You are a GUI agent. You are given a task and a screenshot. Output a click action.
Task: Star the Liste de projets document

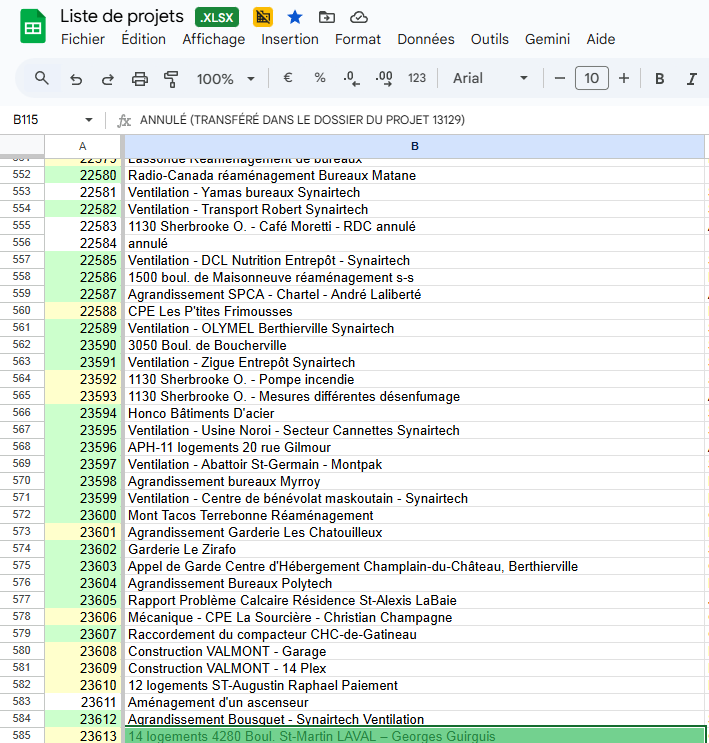click(295, 17)
